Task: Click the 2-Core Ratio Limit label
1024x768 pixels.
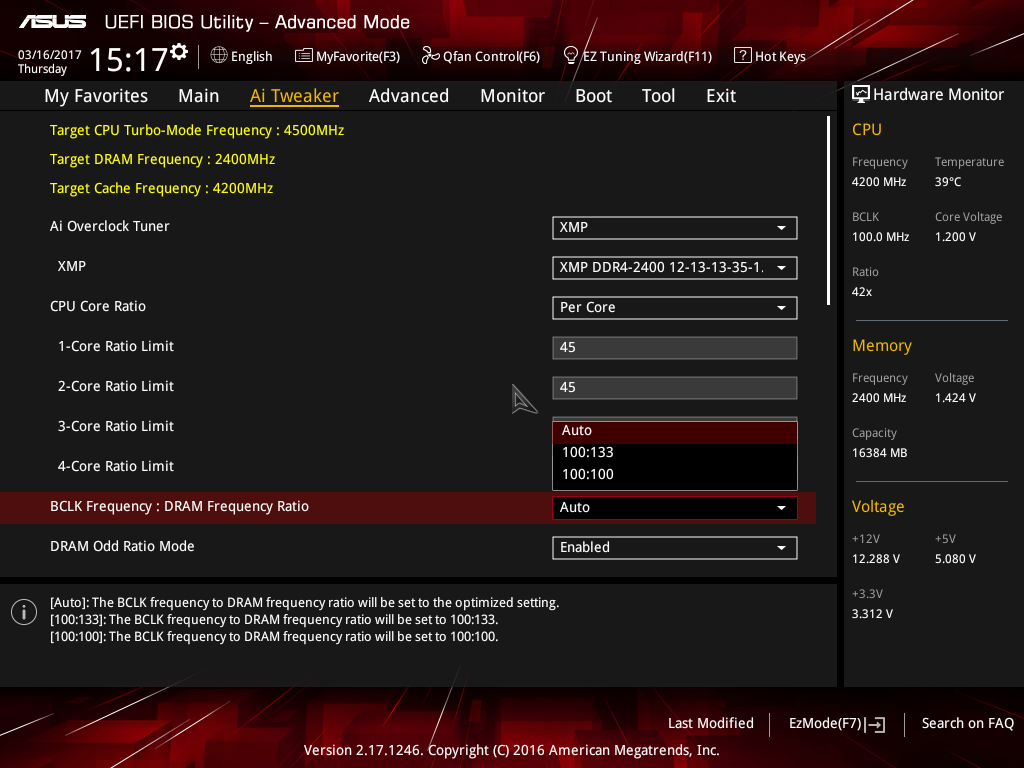Action: (x=116, y=386)
